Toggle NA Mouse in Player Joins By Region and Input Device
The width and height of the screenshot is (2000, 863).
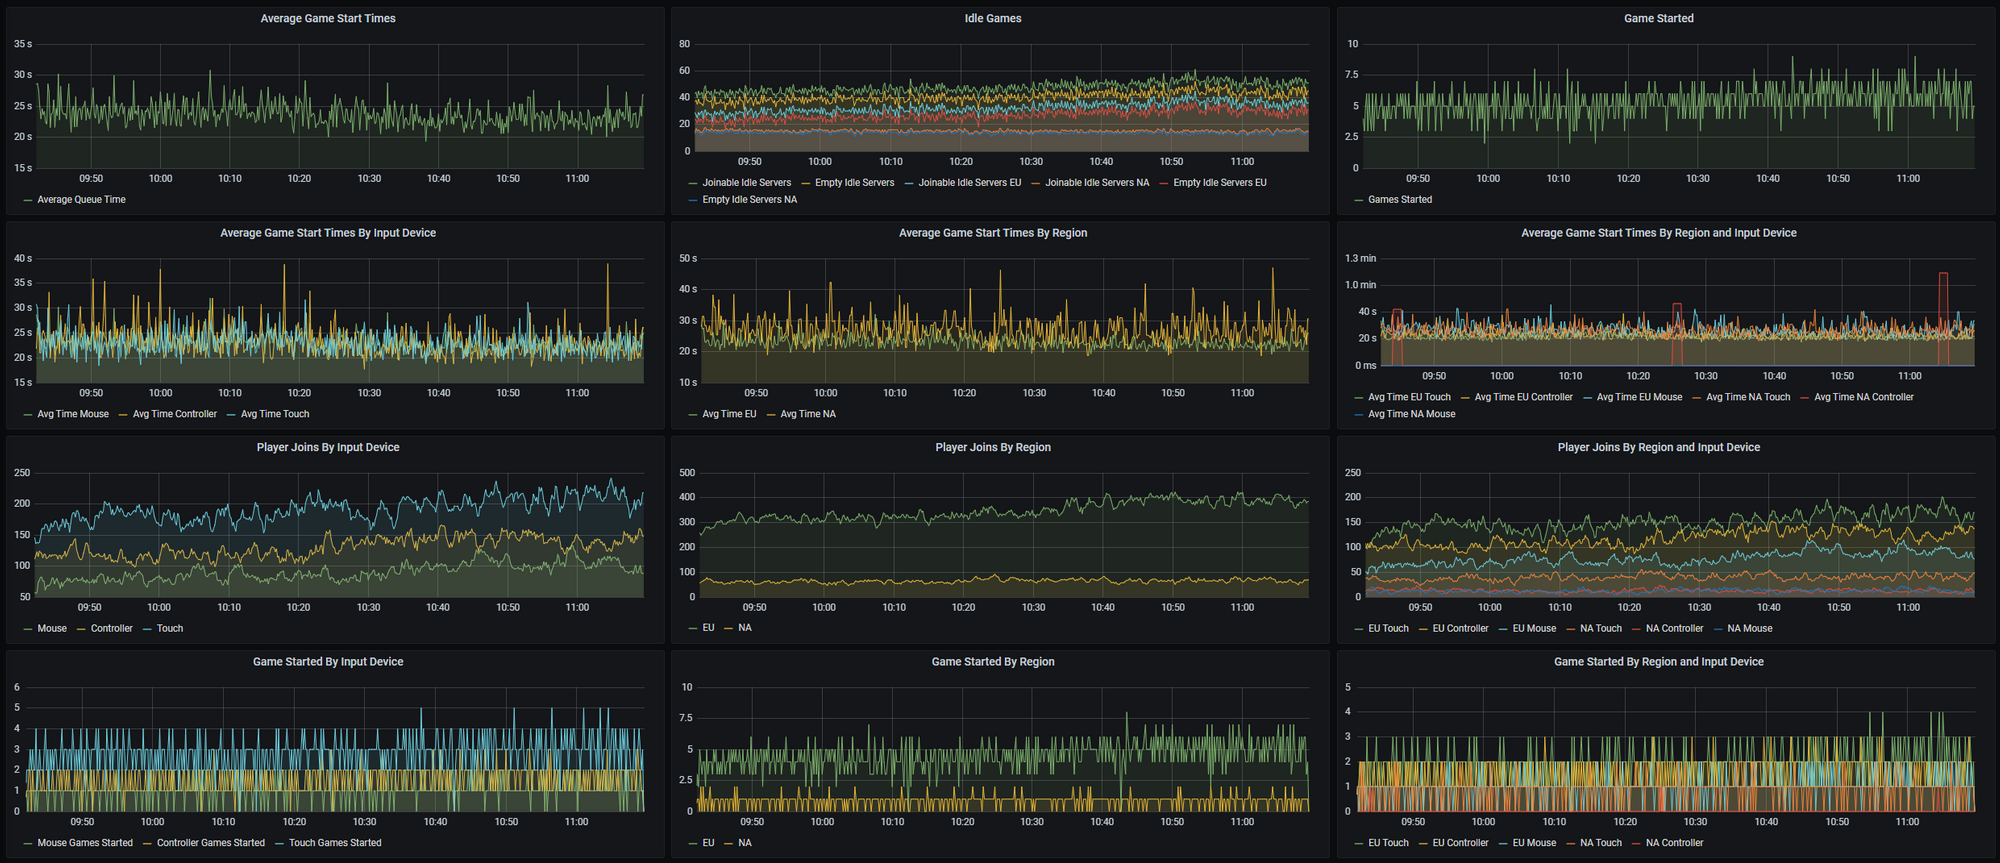pos(1749,629)
